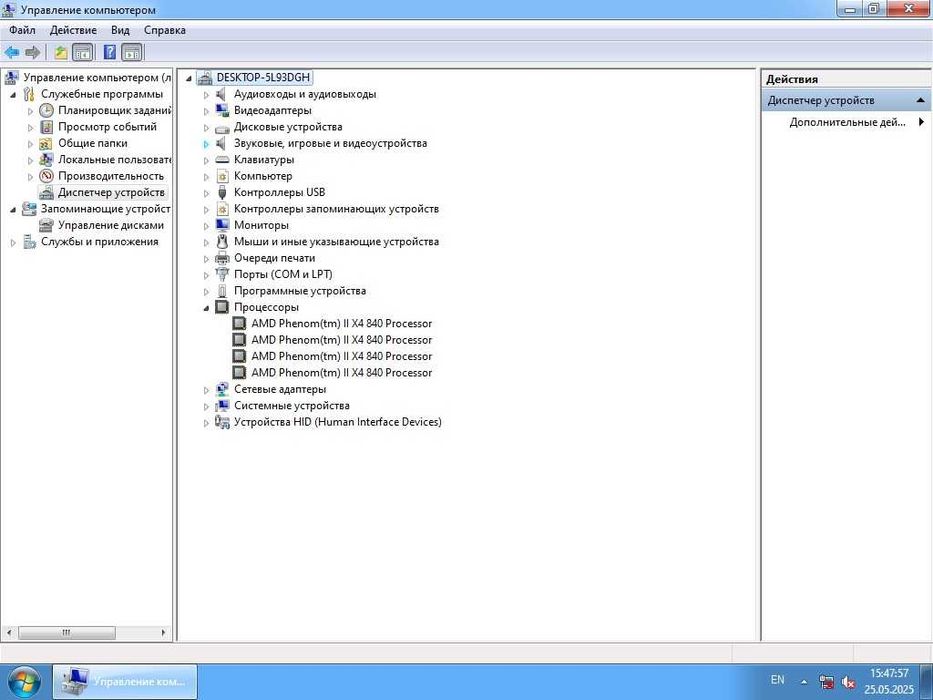Select Локальные пользователи in the left tree
This screenshot has height=700, width=933.
coord(115,160)
